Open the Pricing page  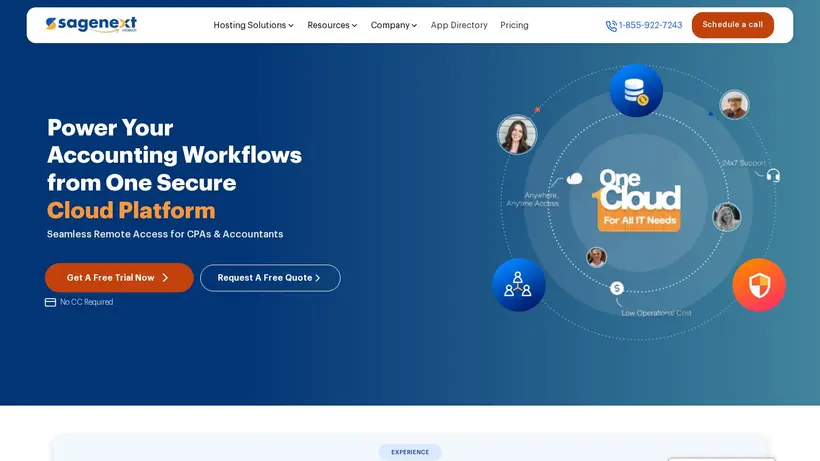pos(514,25)
